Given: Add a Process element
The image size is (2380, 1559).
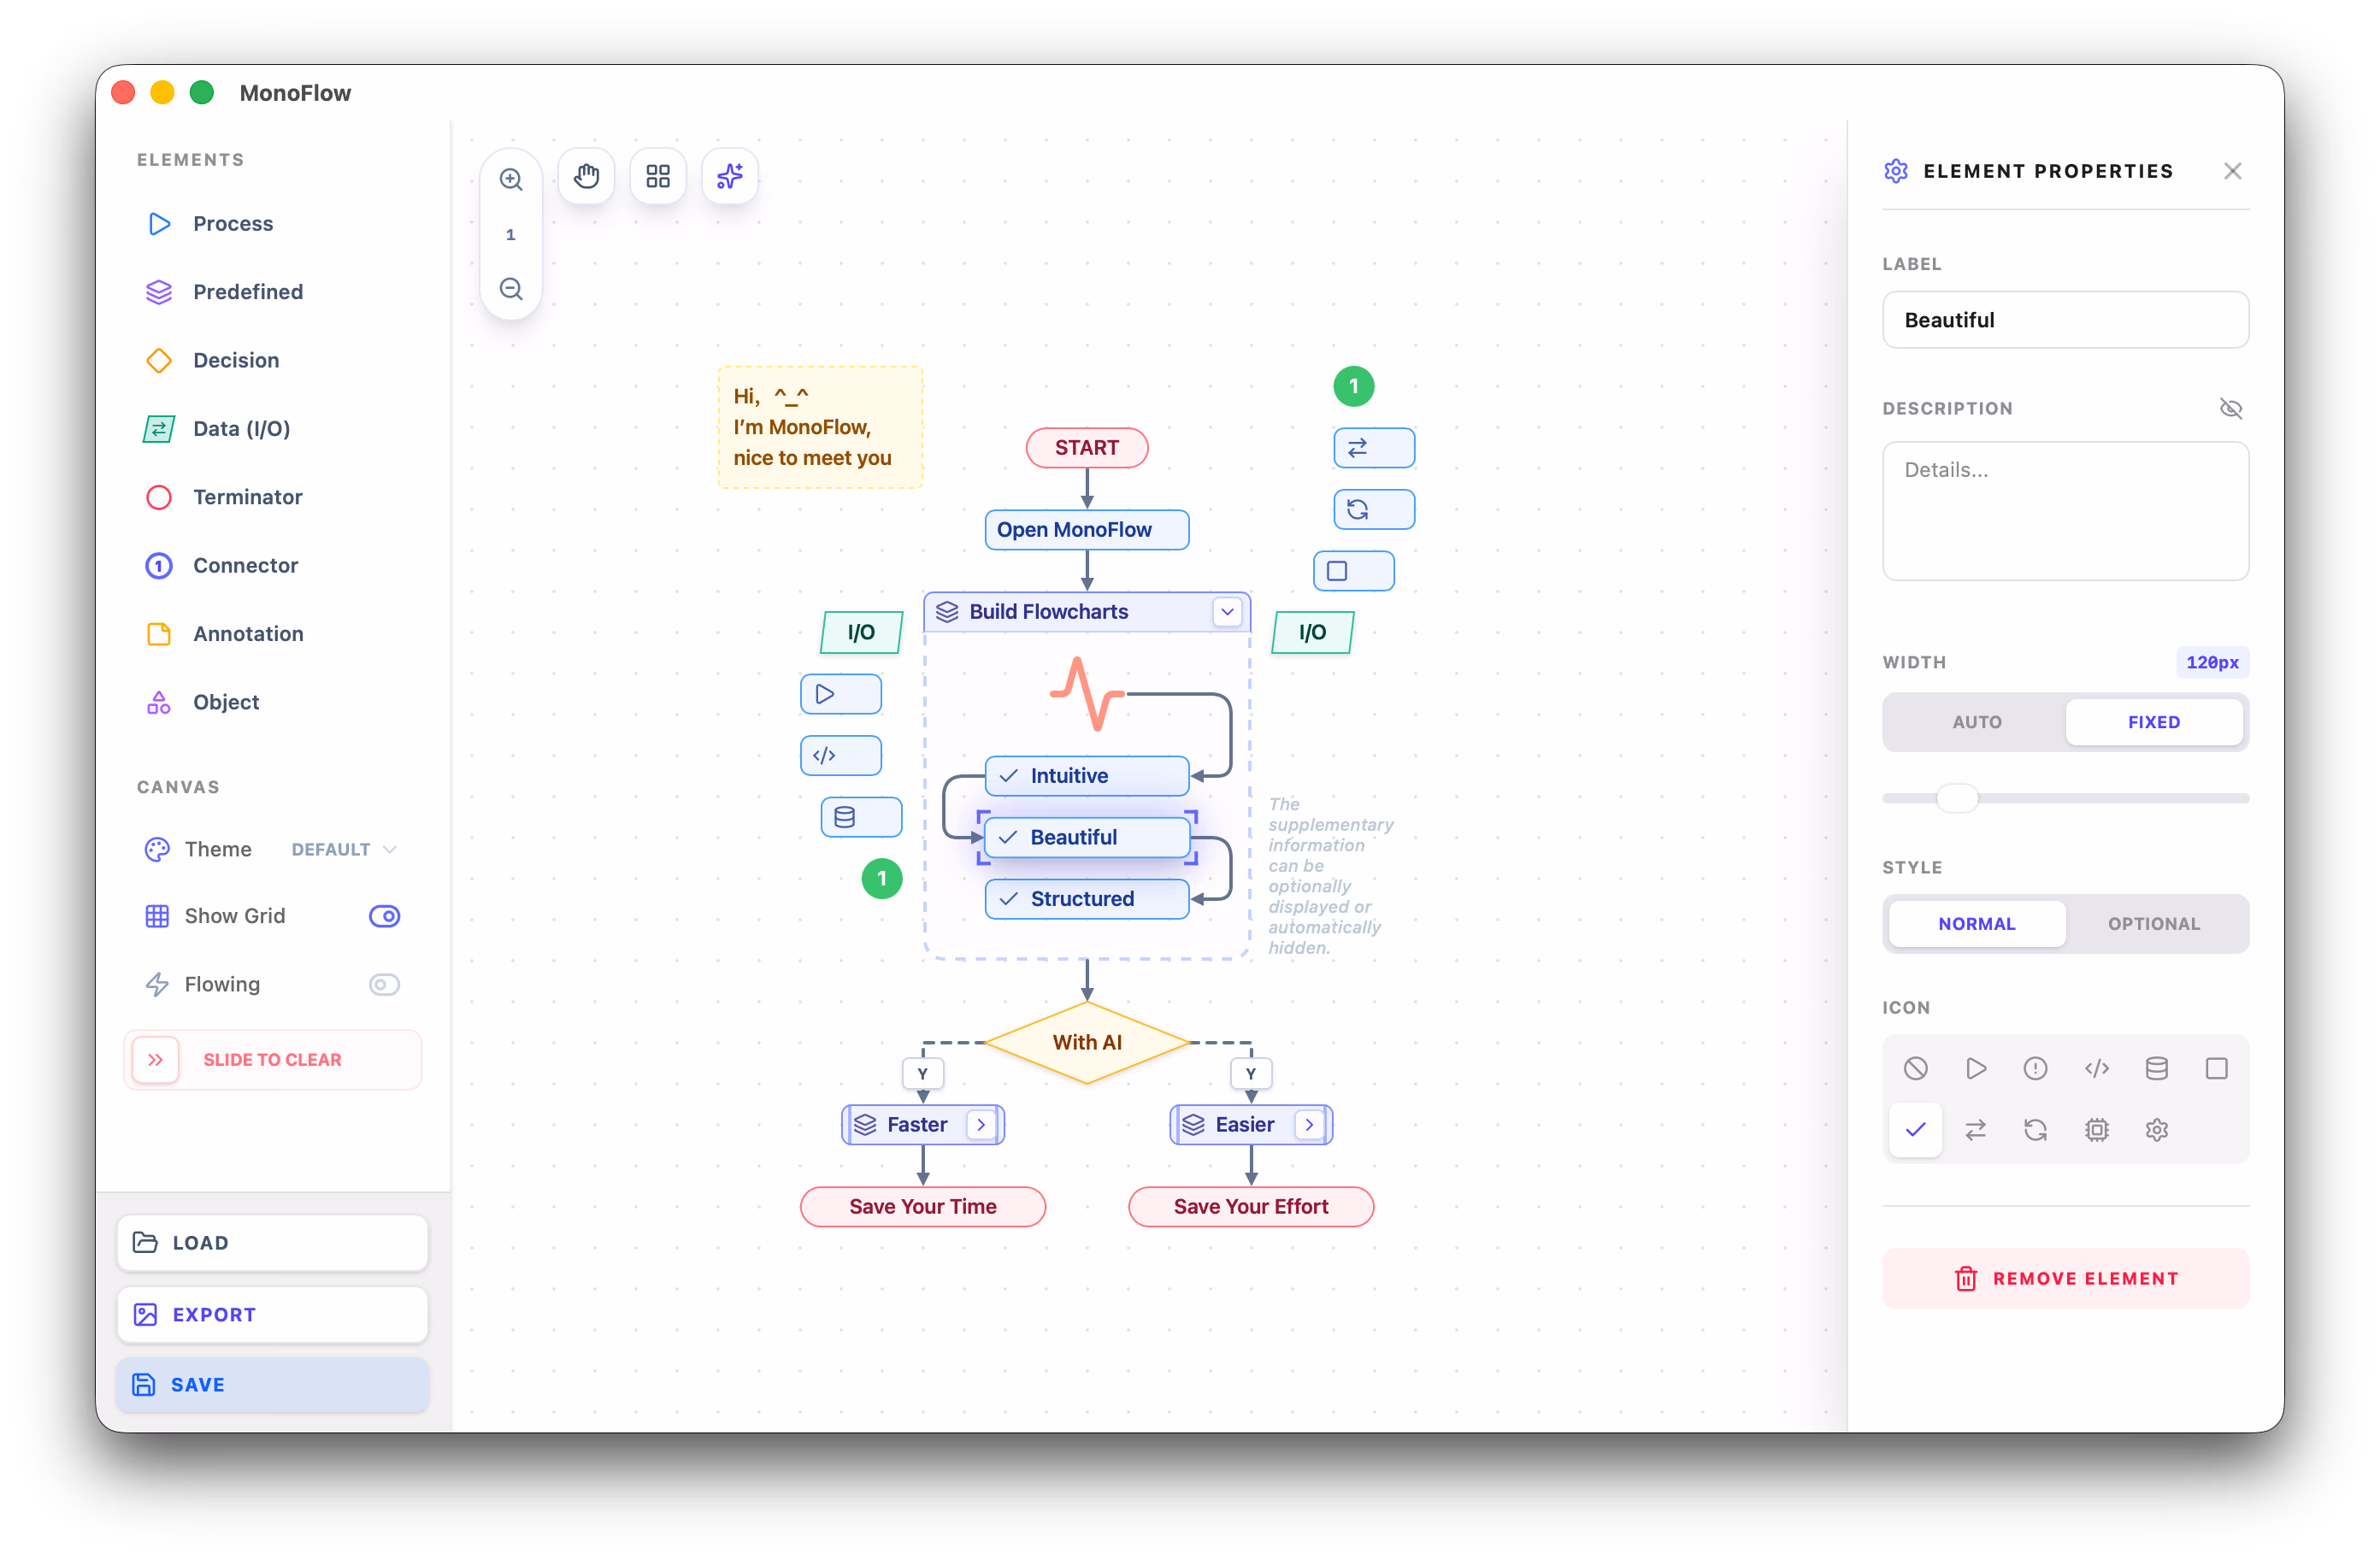Looking at the screenshot, I should [272, 224].
